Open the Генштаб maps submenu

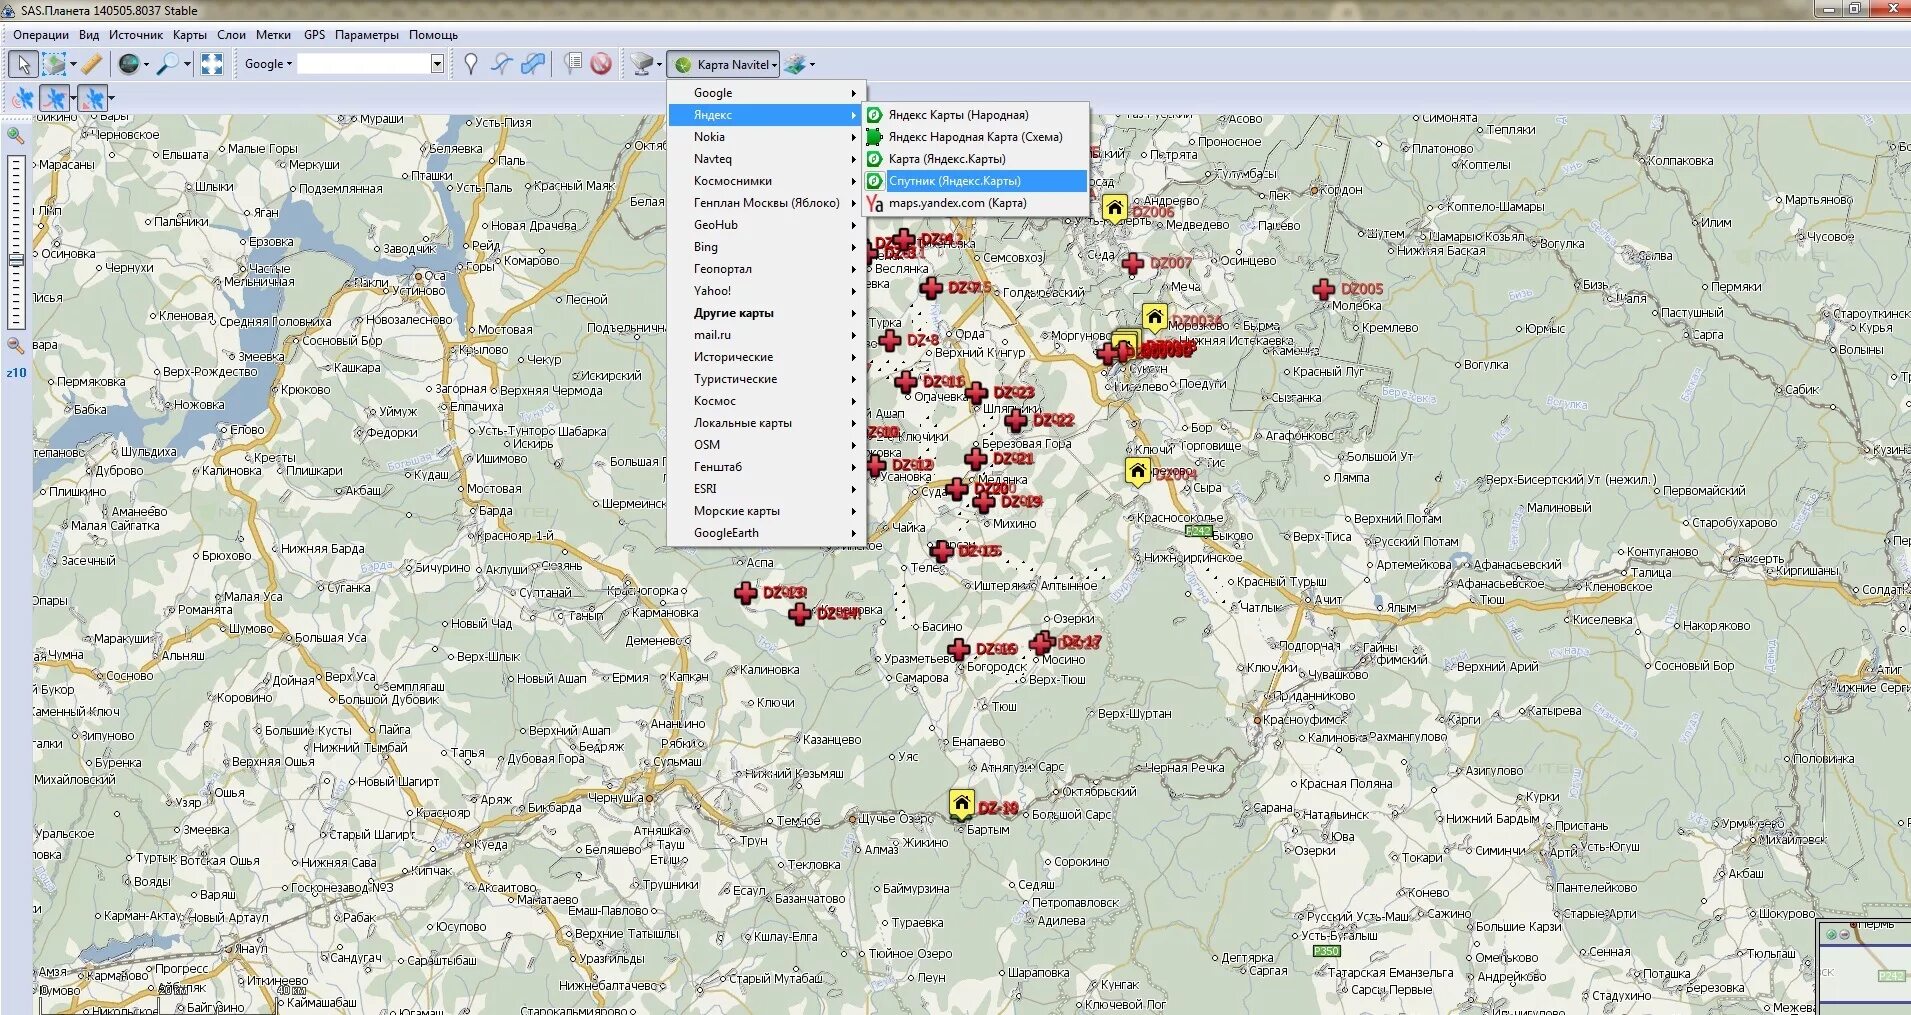[766, 467]
